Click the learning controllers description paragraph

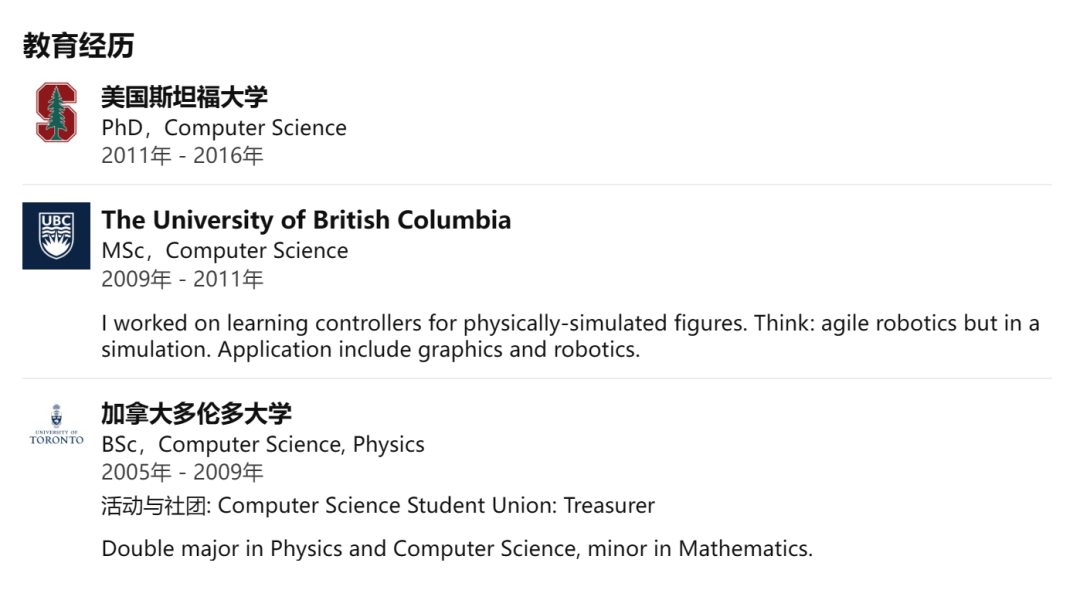tap(570, 324)
